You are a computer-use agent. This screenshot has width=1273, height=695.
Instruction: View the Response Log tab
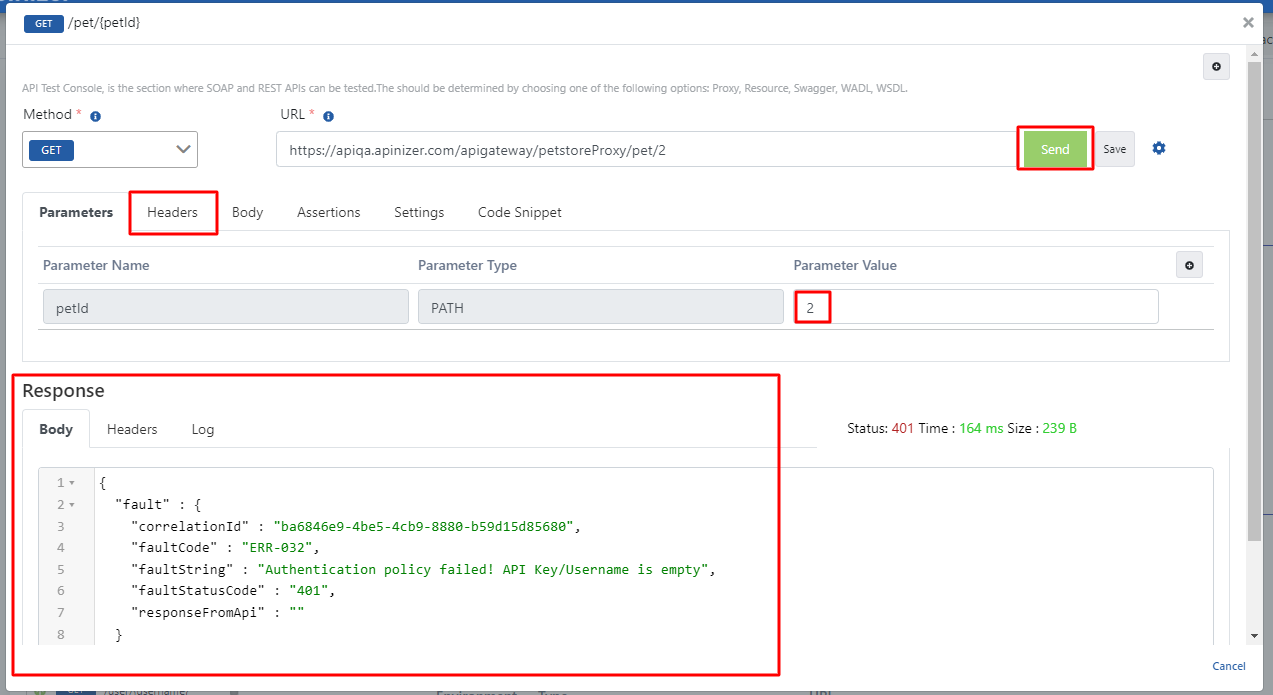[x=203, y=429]
